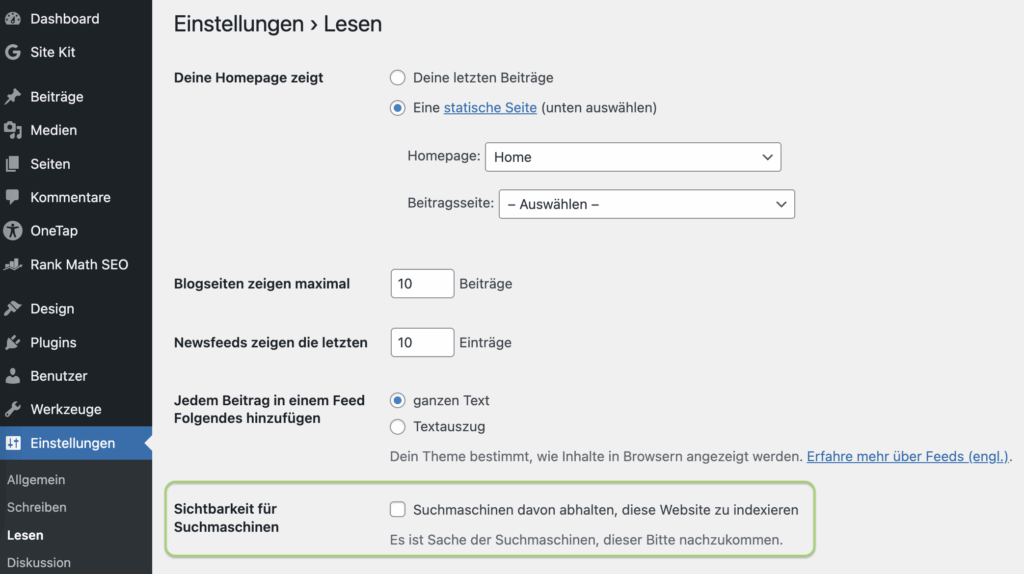1024x574 pixels.
Task: Choose the 'Textauszug' feed option
Action: 398,427
